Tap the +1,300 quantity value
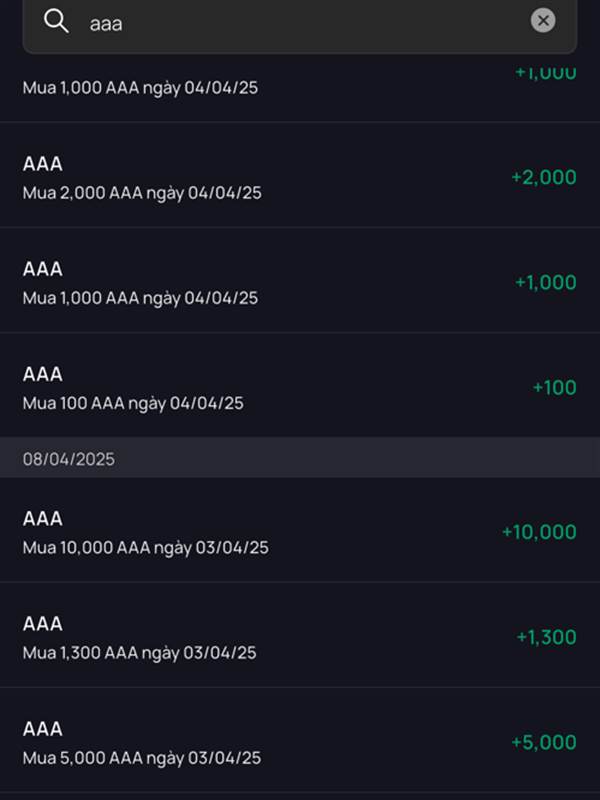The image size is (600, 800). pyautogui.click(x=546, y=637)
